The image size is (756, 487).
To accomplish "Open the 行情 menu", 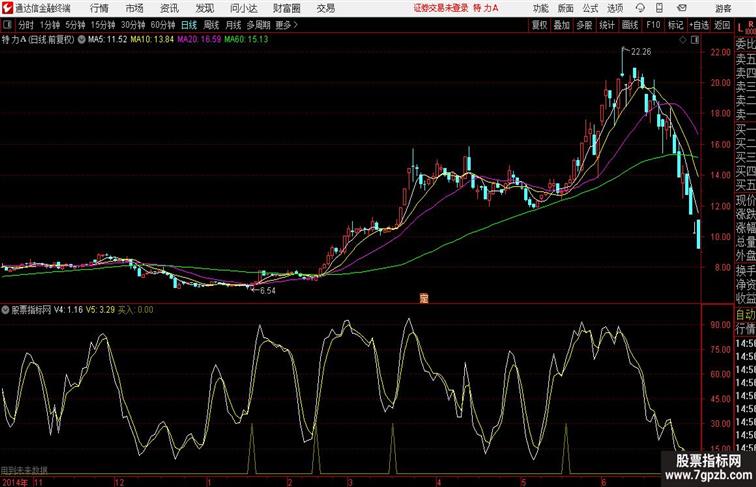I will [x=99, y=8].
